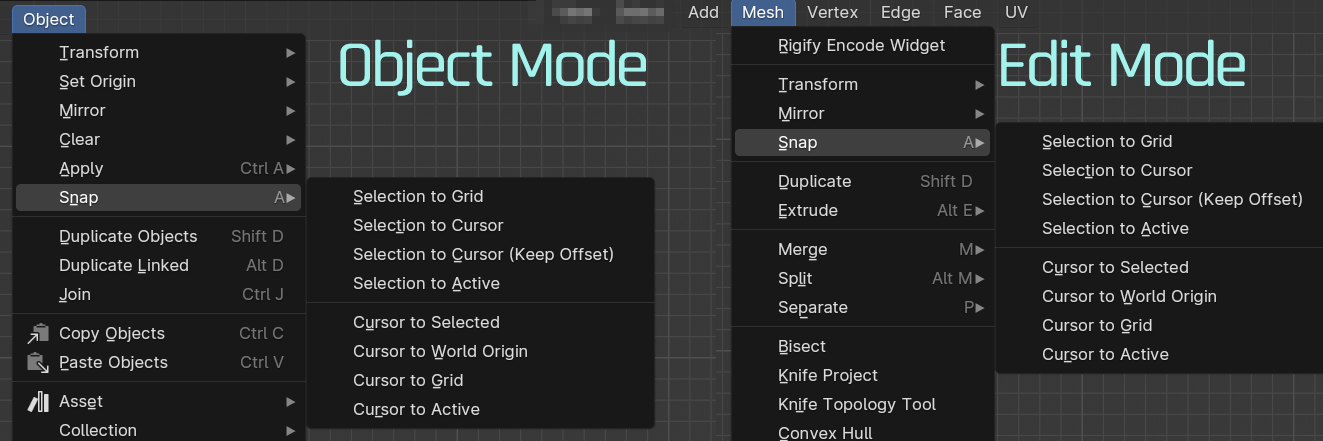Image resolution: width=1323 pixels, height=441 pixels.
Task: Click Bisect in the Mesh menu
Action: (x=802, y=346)
